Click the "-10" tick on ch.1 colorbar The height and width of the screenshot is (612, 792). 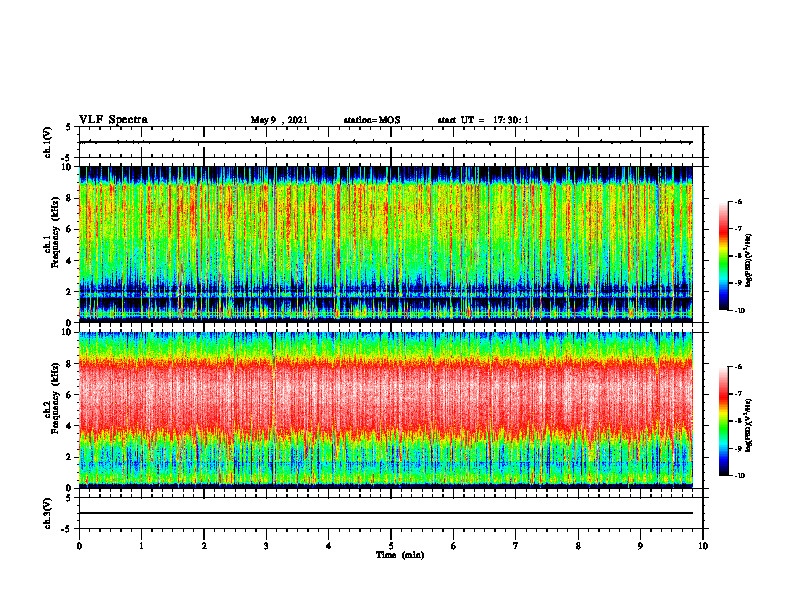coord(739,311)
